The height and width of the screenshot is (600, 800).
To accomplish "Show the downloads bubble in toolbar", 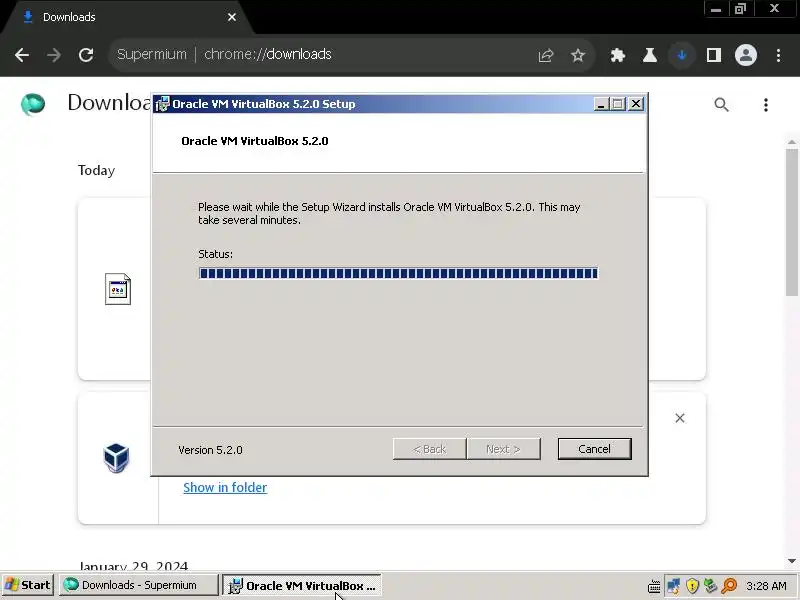I will click(x=682, y=55).
